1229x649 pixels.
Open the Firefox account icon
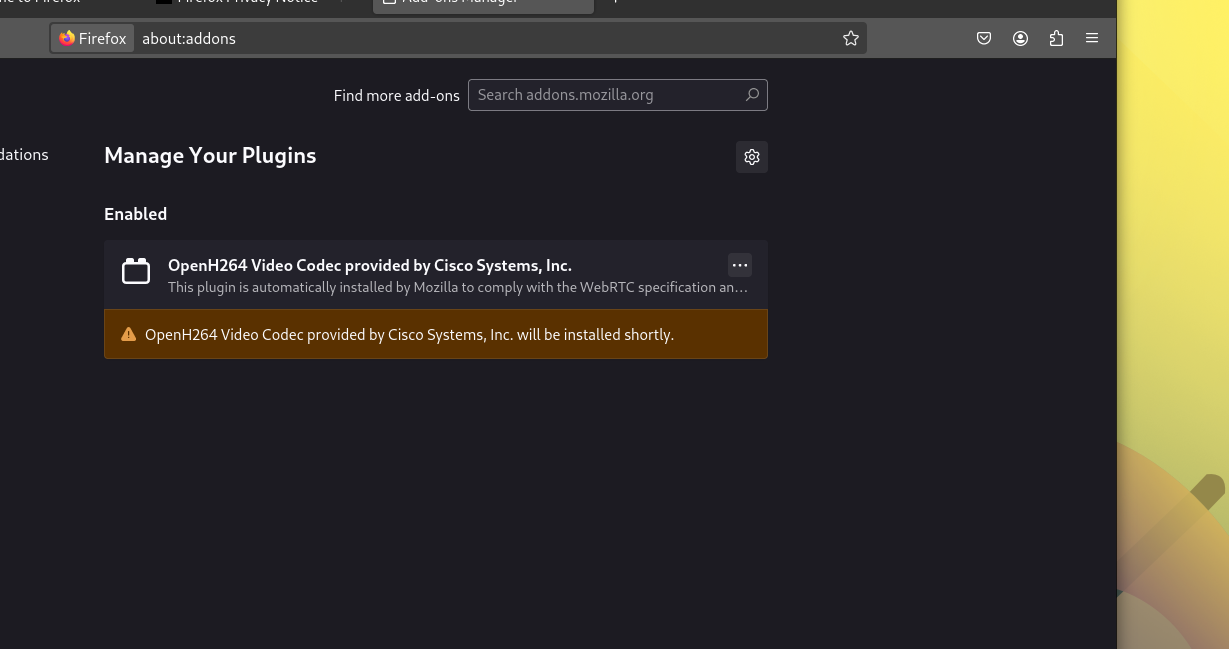1020,38
